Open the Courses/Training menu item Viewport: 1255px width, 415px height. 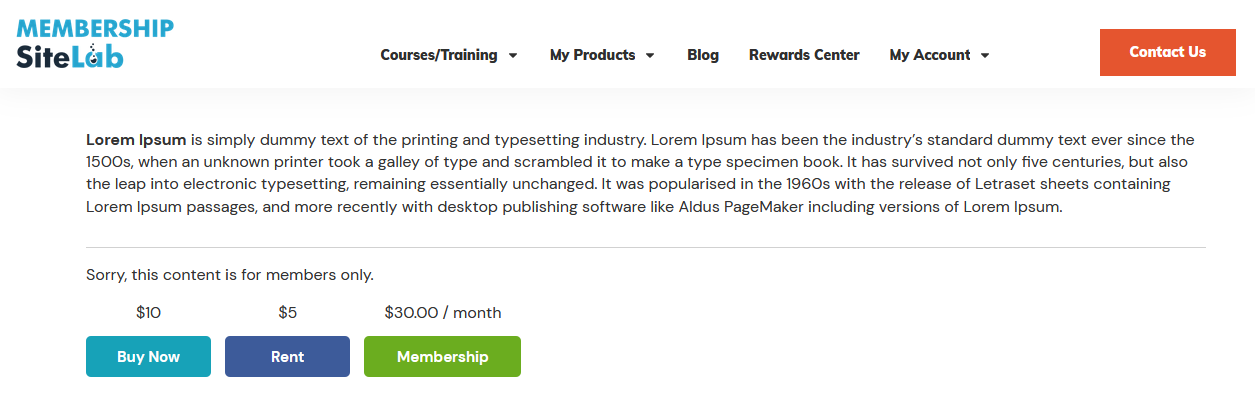[438, 55]
